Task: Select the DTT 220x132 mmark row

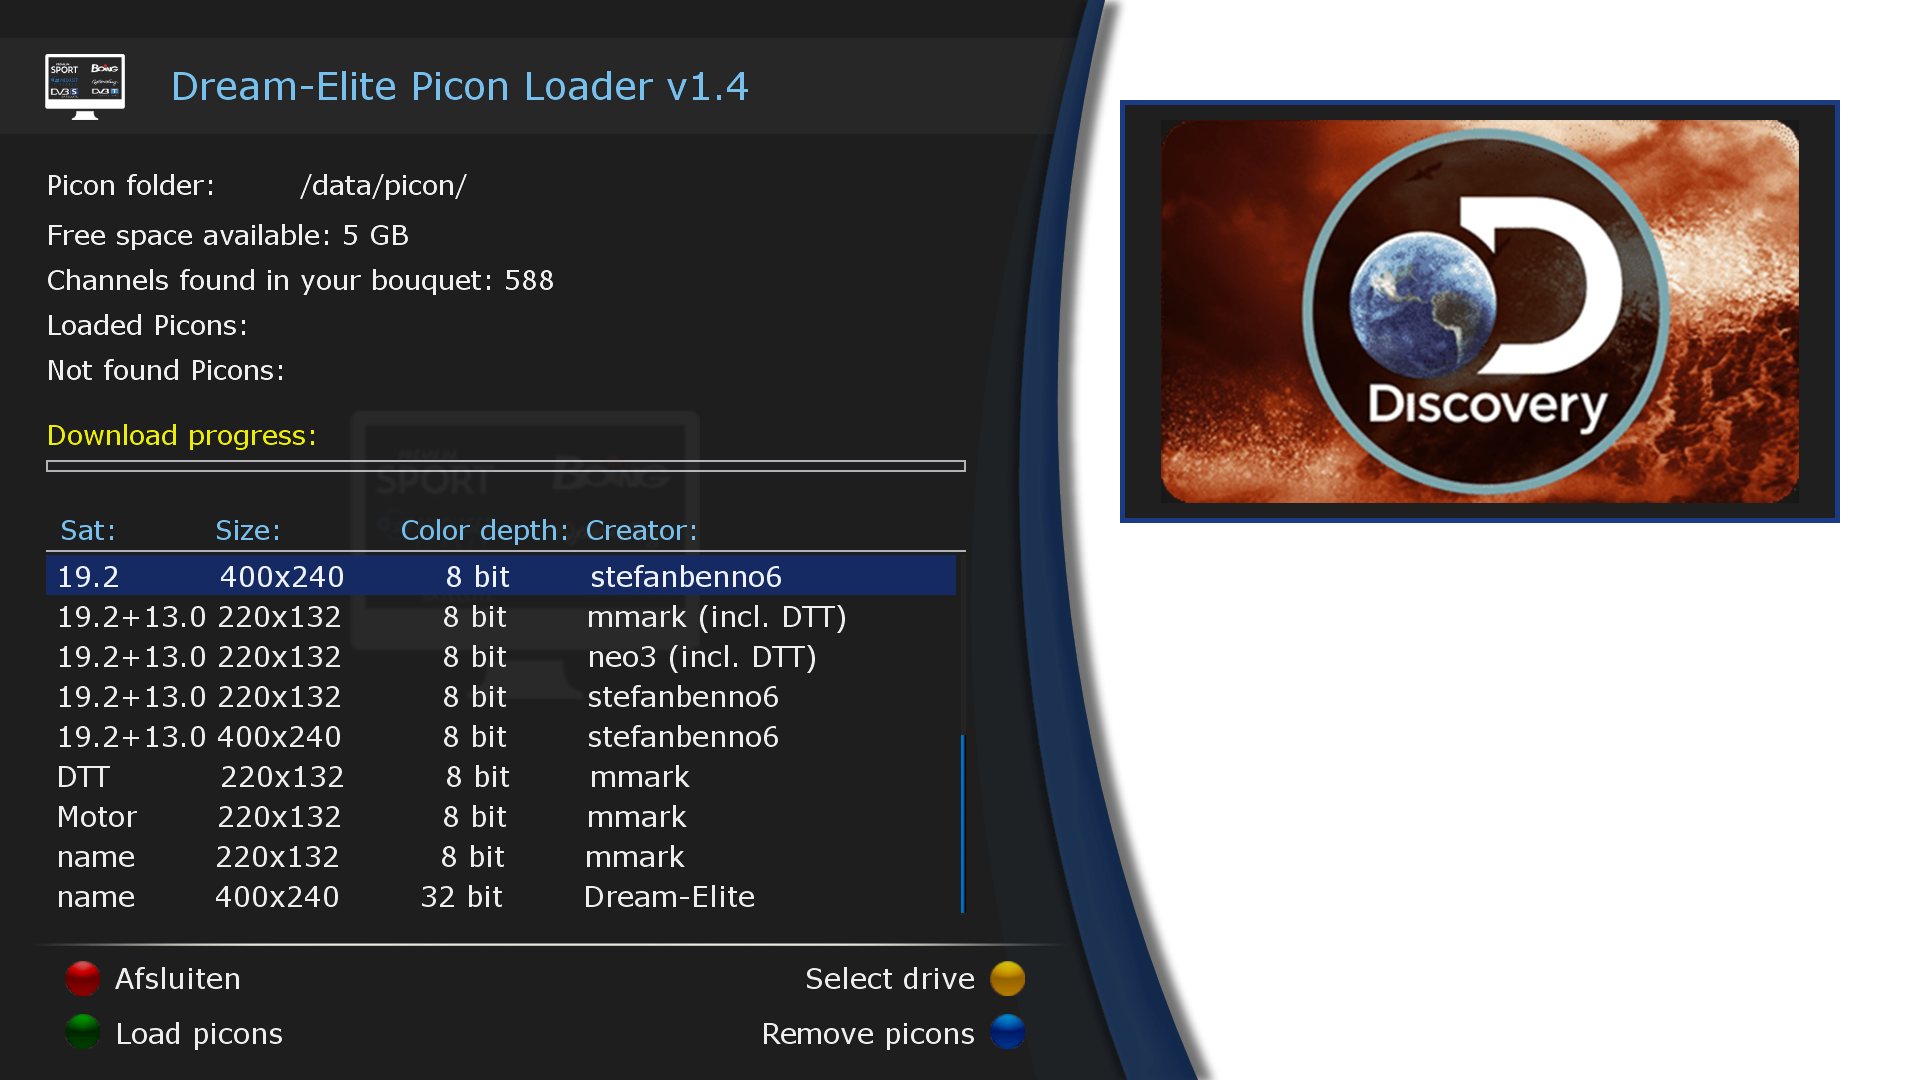Action: (500, 777)
